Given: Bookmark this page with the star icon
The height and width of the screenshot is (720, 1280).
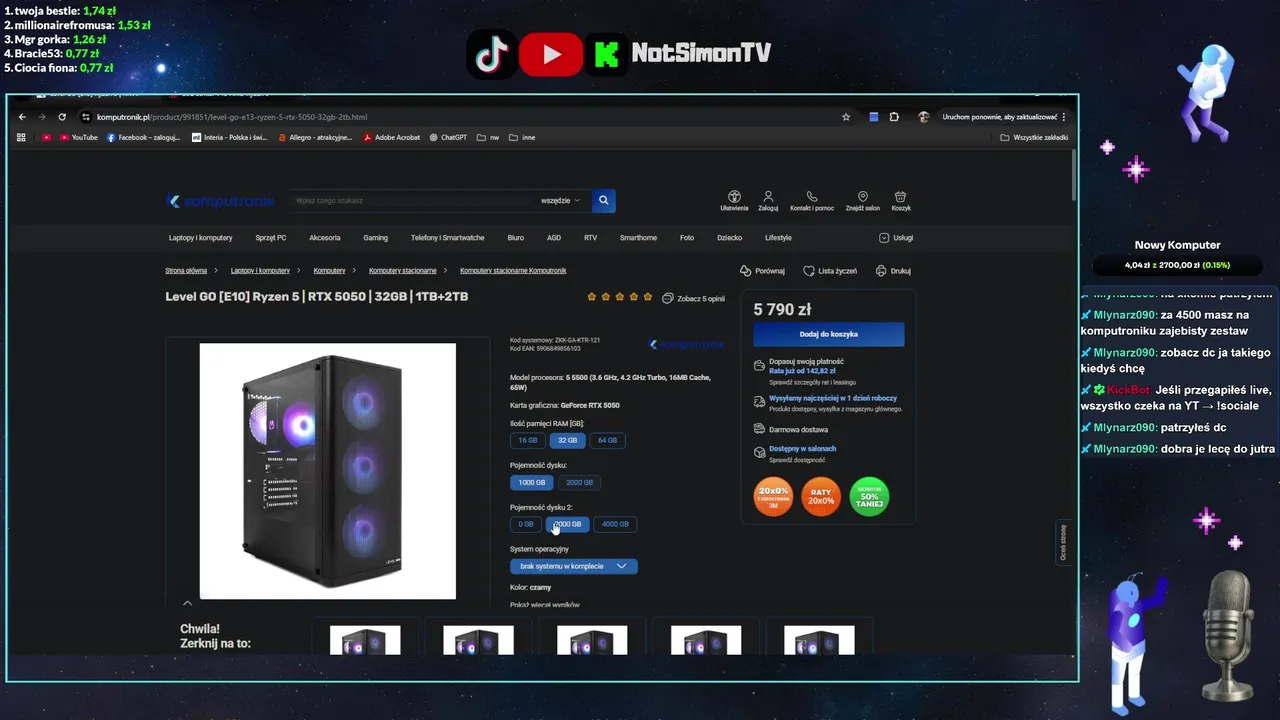Looking at the screenshot, I should 846,117.
